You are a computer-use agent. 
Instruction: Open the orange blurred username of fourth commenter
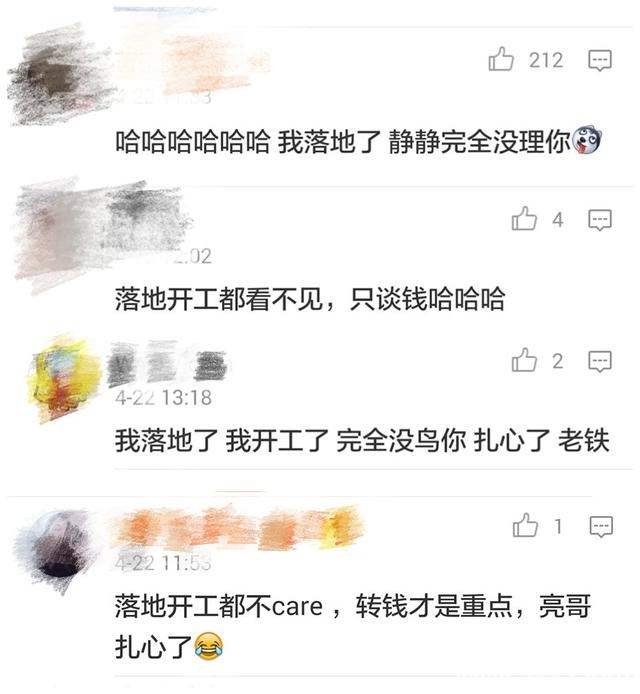click(x=237, y=527)
